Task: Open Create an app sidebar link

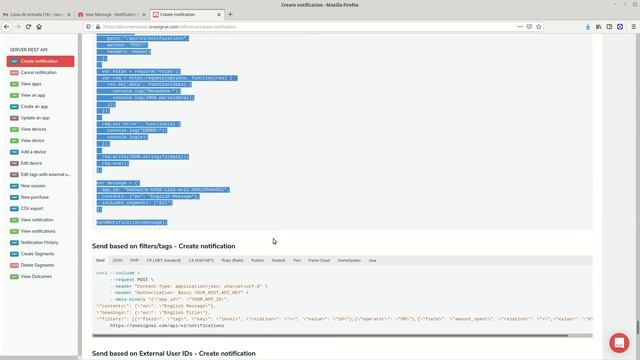Action: pyautogui.click(x=34, y=107)
